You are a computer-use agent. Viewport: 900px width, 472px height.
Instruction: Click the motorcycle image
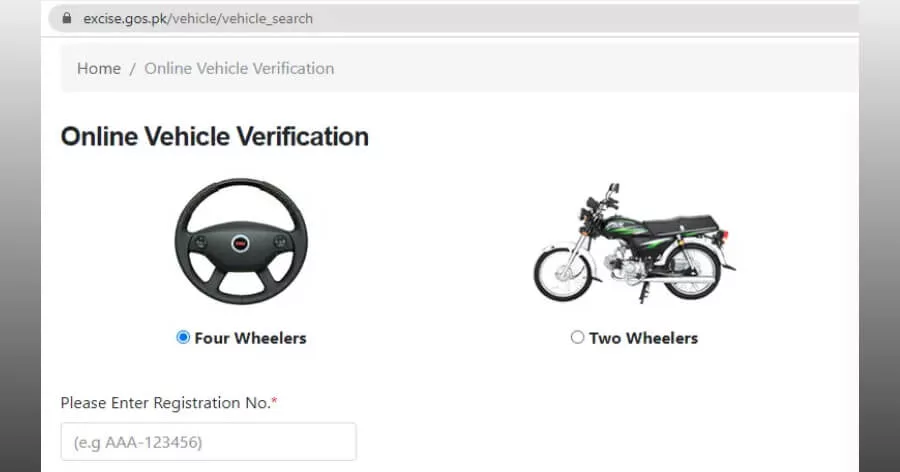(x=634, y=242)
